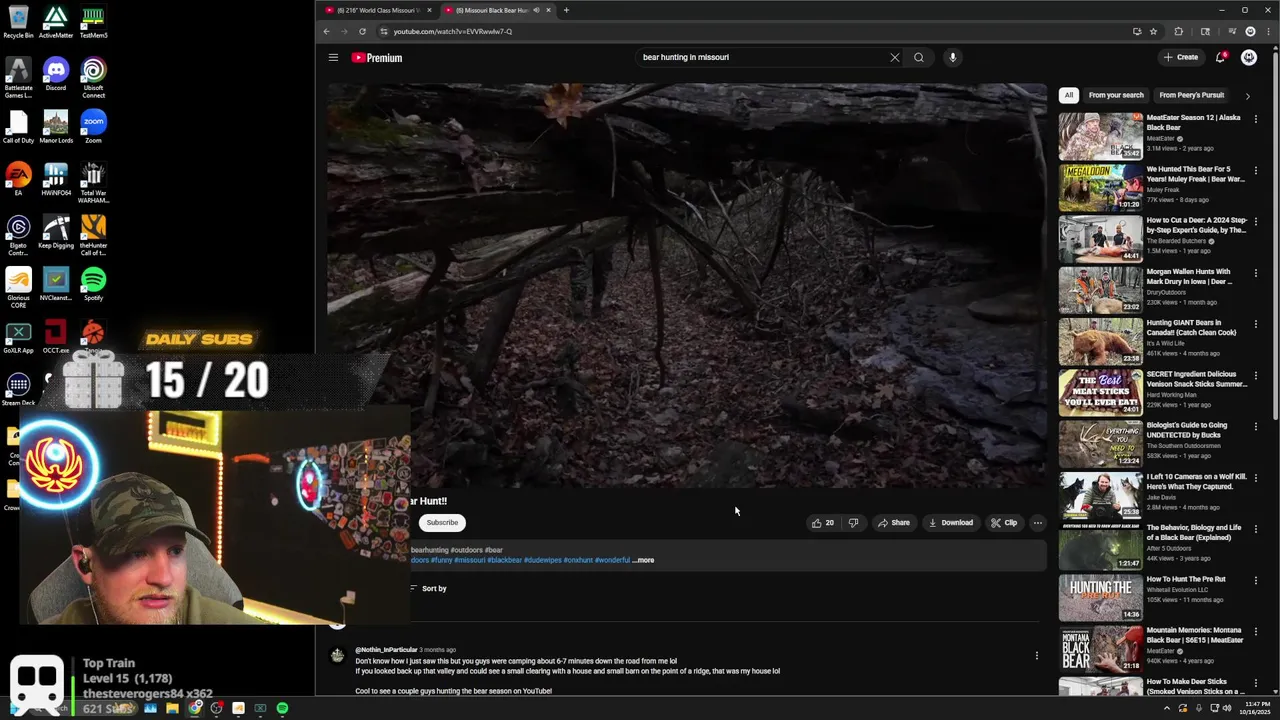
Task: Open a new Chrome tab
Action: 566,10
